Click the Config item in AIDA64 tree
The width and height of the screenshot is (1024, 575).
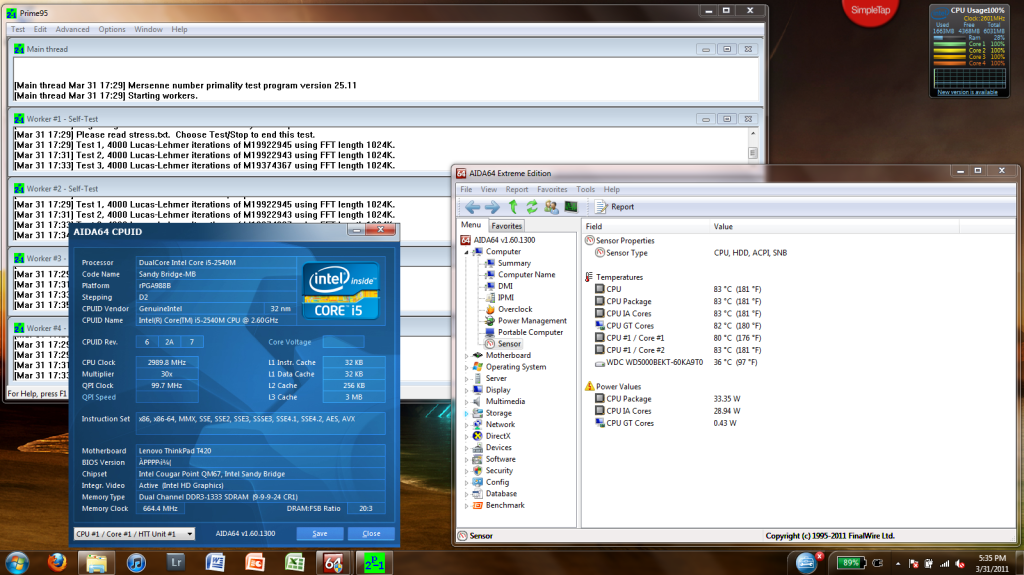pyautogui.click(x=497, y=482)
